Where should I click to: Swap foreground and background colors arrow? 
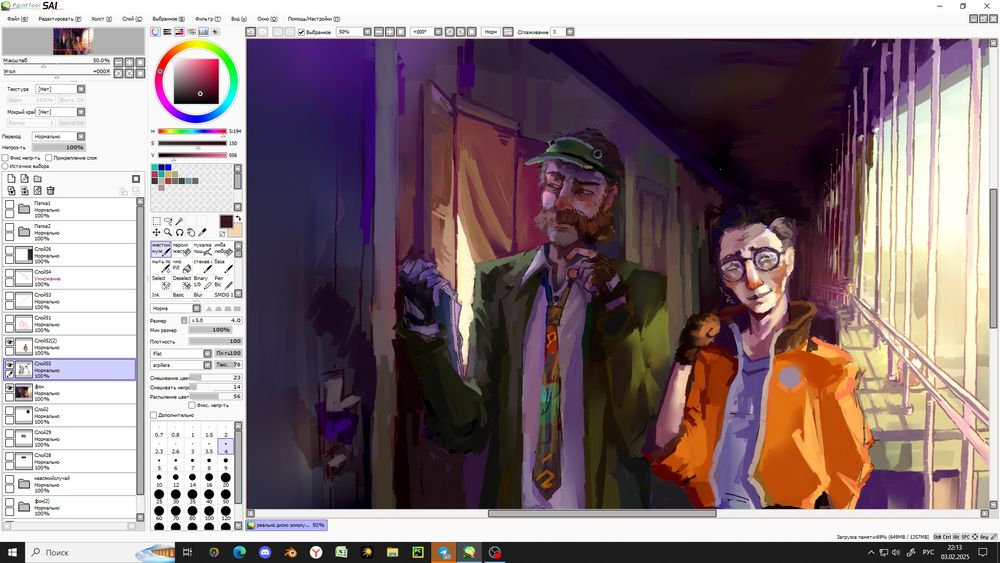pyautogui.click(x=239, y=218)
